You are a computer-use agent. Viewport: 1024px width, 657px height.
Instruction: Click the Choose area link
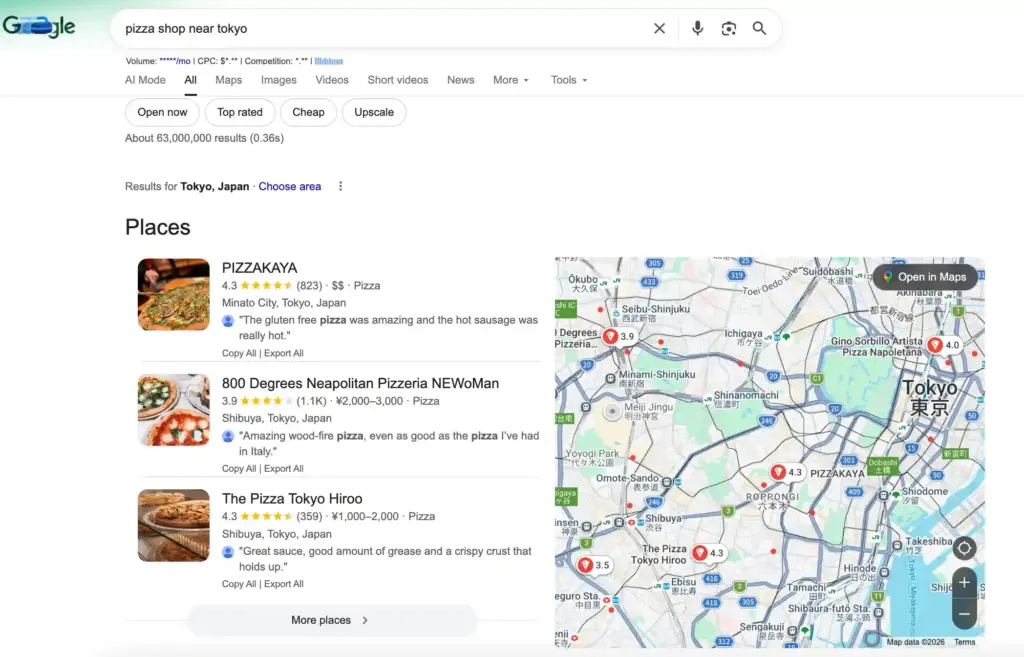pyautogui.click(x=290, y=187)
